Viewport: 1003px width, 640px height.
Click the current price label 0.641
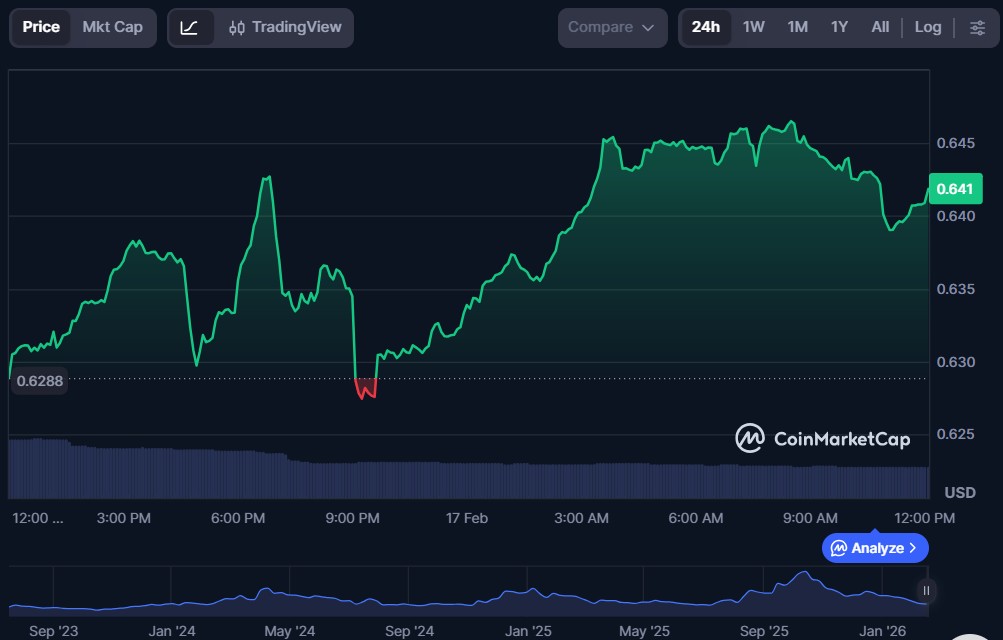955,189
